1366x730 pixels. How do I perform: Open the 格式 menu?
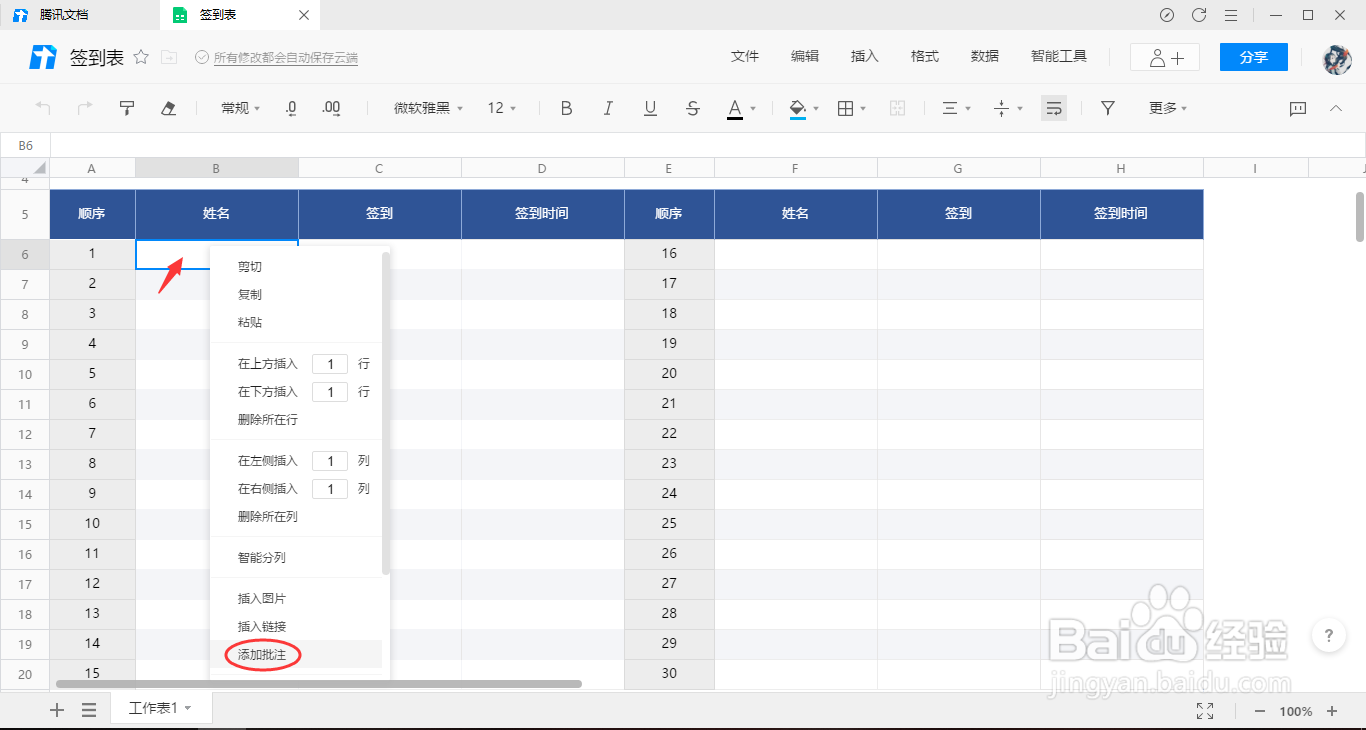click(925, 57)
